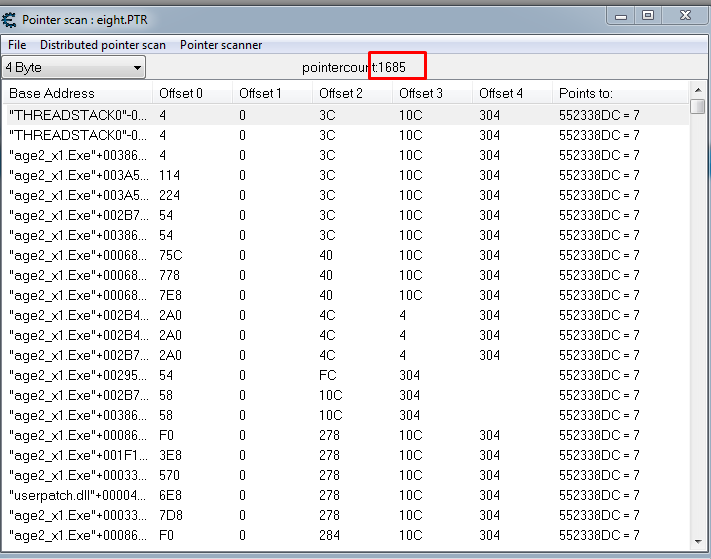Click the scrollbar up arrow
The width and height of the screenshot is (711, 559).
pyautogui.click(x=698, y=92)
